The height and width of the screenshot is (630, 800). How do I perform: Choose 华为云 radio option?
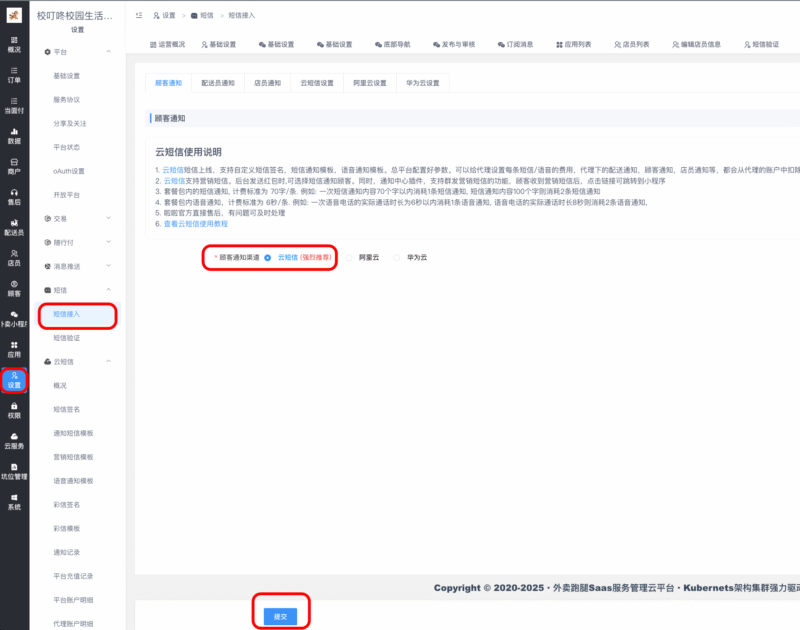(396, 257)
